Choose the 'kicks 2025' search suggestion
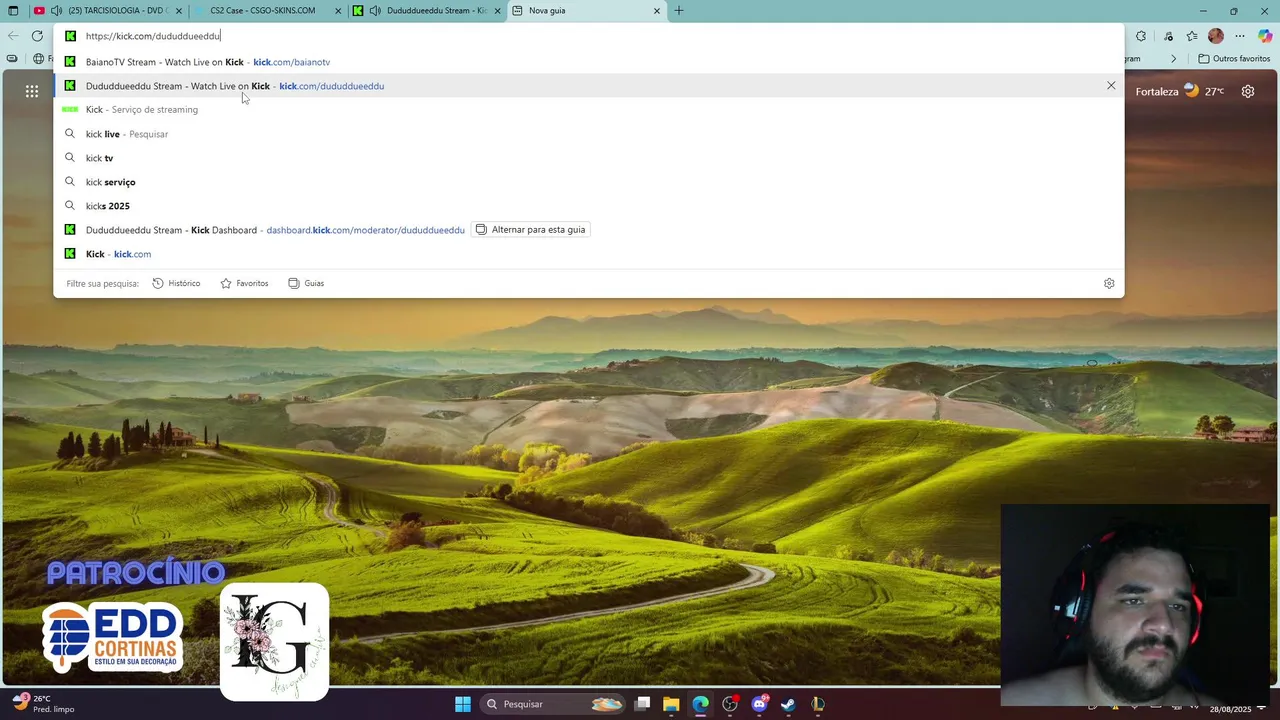Image resolution: width=1280 pixels, height=720 pixels. click(588, 206)
